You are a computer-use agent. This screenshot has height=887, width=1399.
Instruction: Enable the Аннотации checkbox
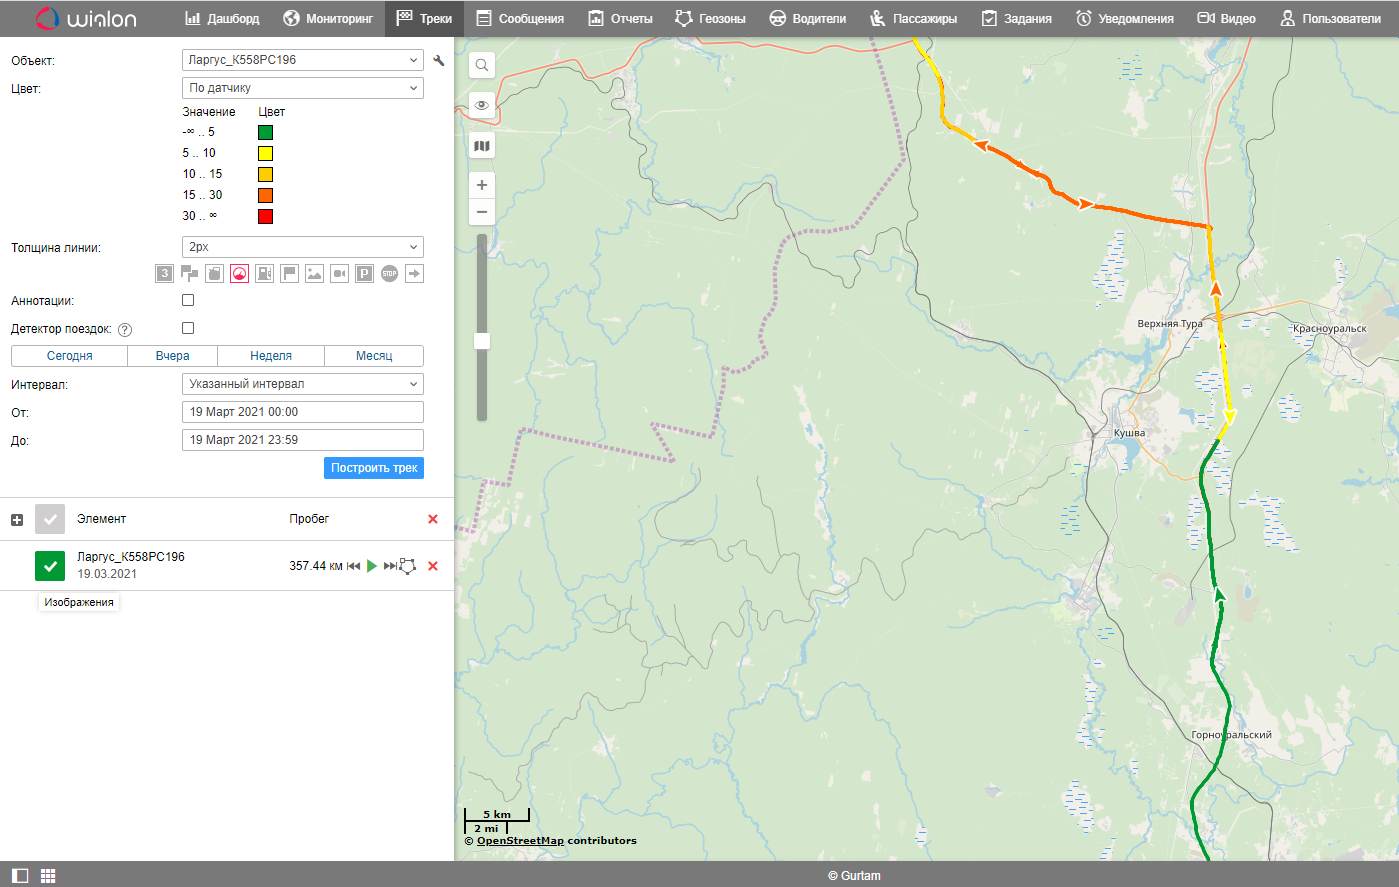tap(188, 300)
